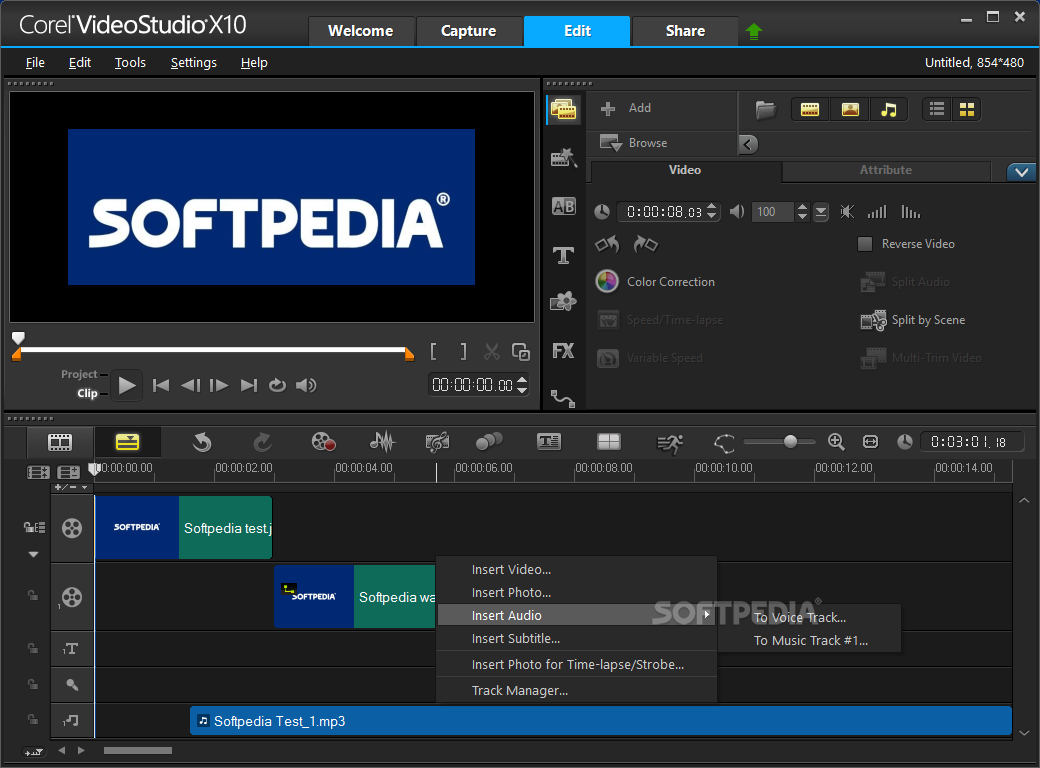The image size is (1040, 768).
Task: Switch to Storyboard View
Action: 60,442
